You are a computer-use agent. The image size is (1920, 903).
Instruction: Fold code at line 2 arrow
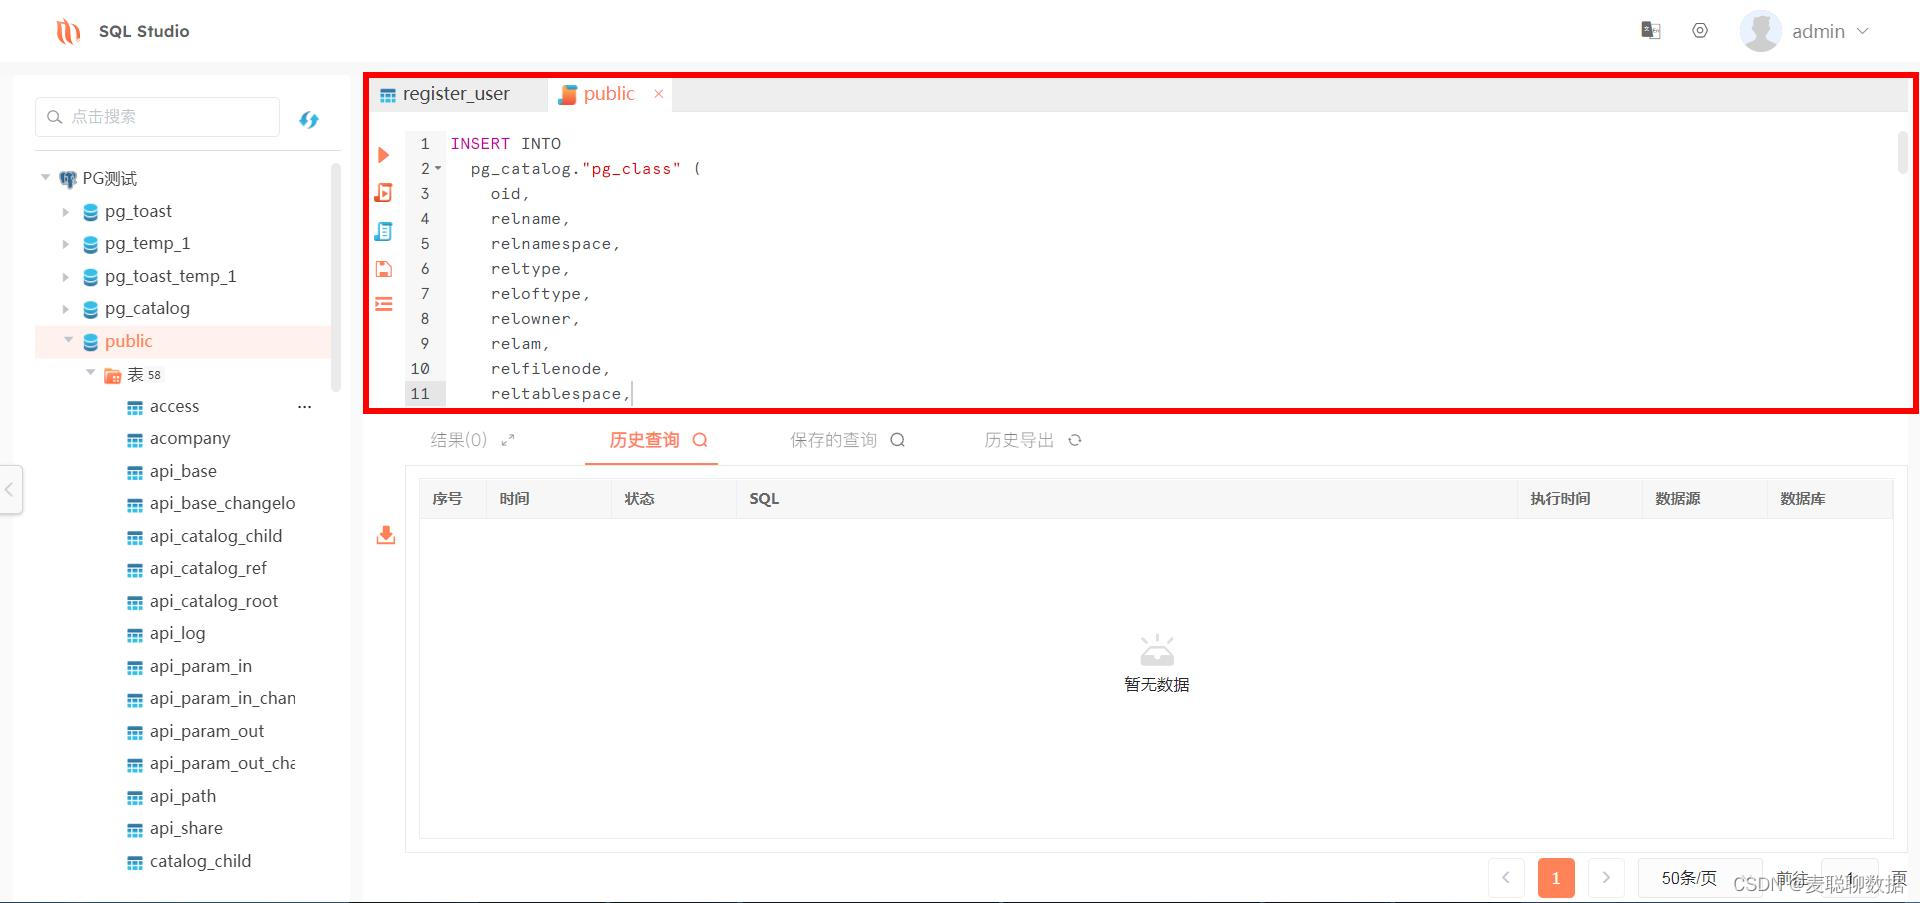click(x=438, y=168)
